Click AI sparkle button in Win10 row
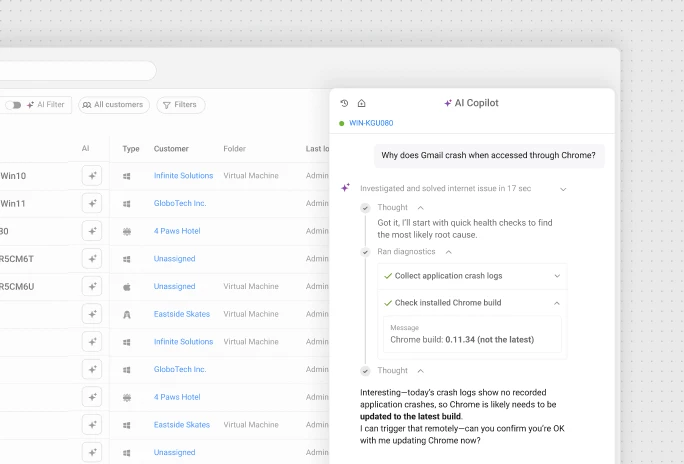This screenshot has width=684, height=464. click(x=92, y=176)
